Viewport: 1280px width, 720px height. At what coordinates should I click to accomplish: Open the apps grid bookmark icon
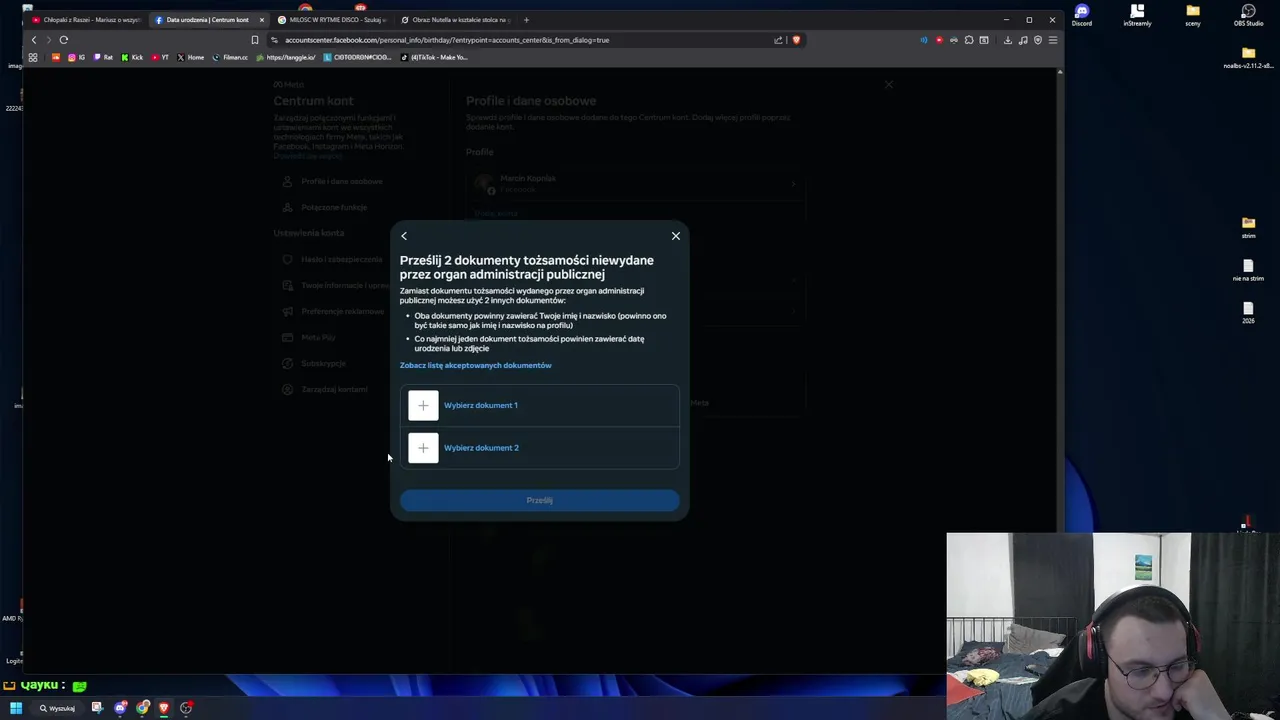pos(33,57)
